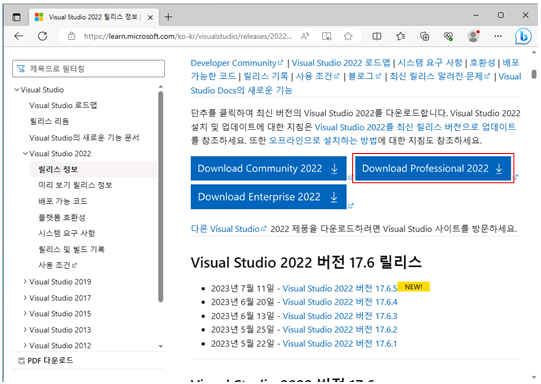
Task: Click the address bar URL
Action: pyautogui.click(x=188, y=36)
